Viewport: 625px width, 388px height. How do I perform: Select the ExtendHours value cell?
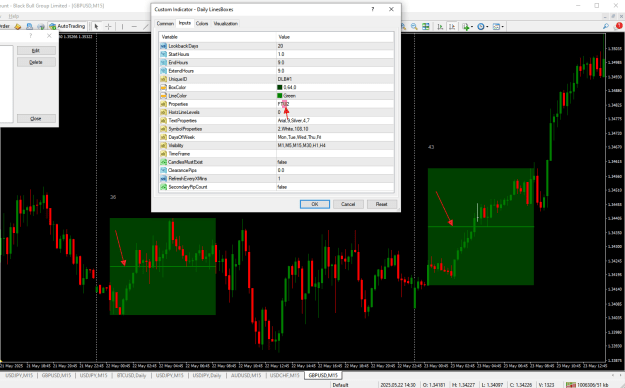(335, 71)
